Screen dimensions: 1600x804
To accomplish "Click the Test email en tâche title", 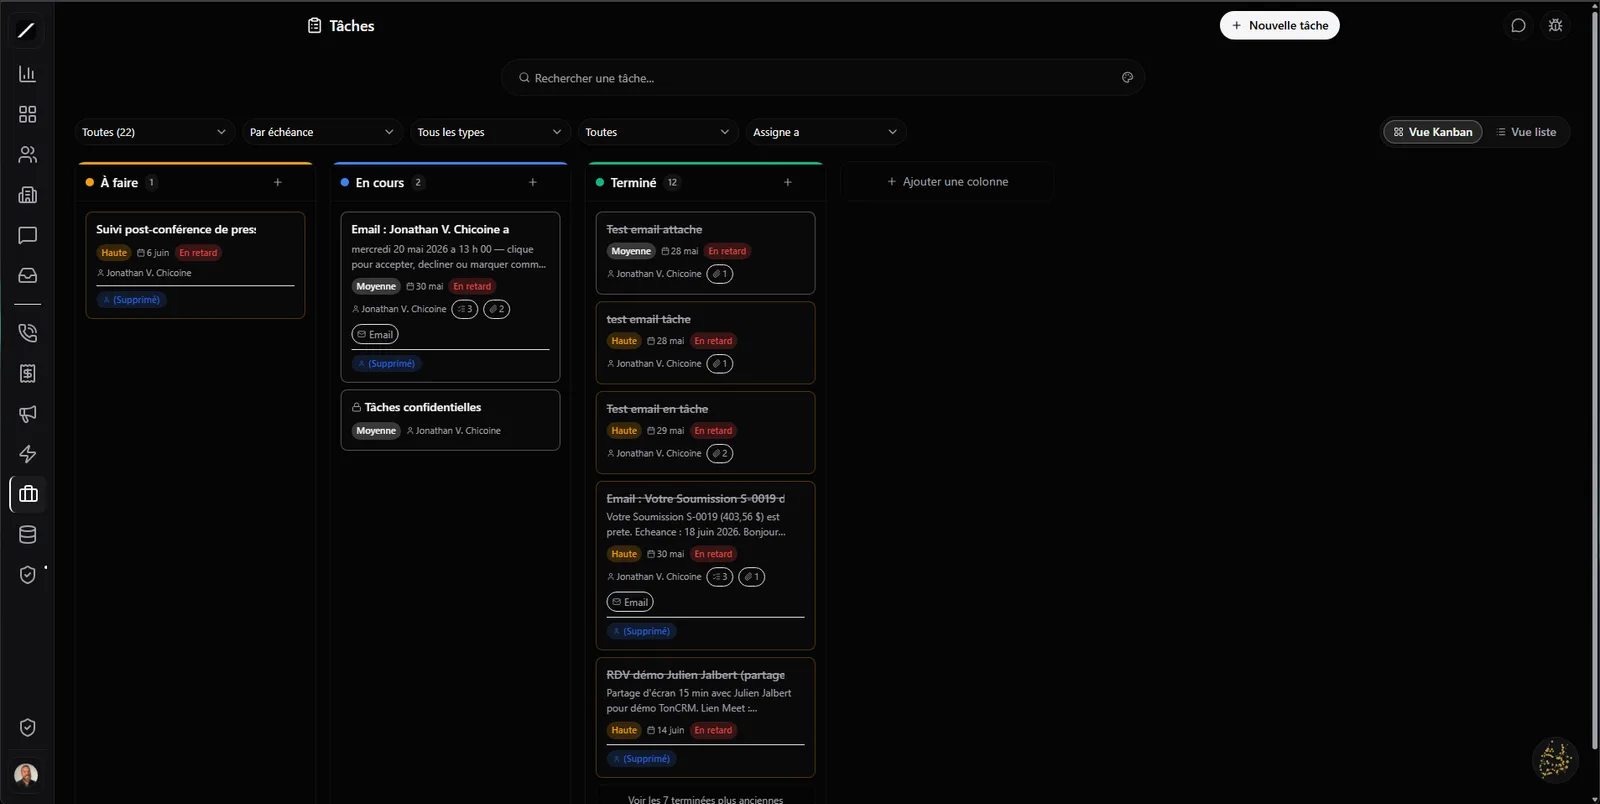I will click(x=657, y=409).
